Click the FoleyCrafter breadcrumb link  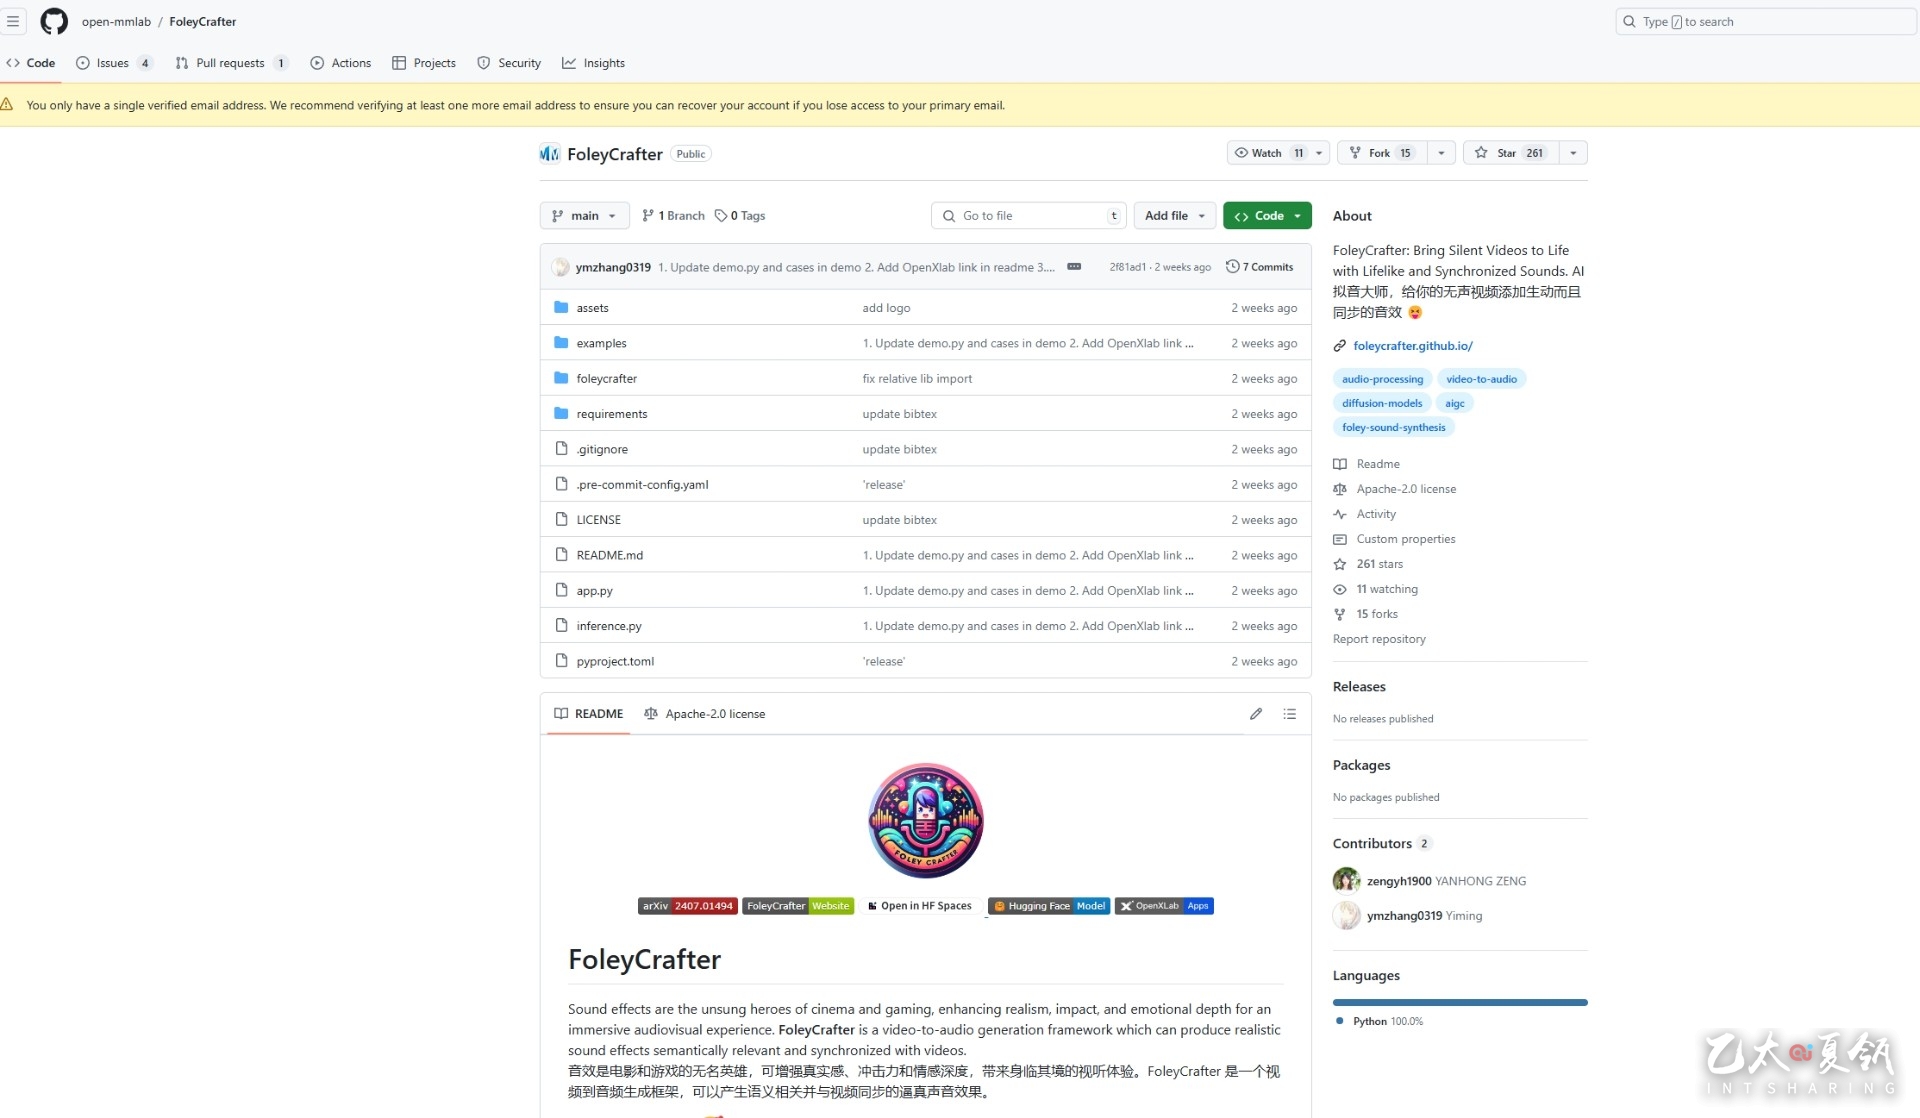(x=202, y=21)
